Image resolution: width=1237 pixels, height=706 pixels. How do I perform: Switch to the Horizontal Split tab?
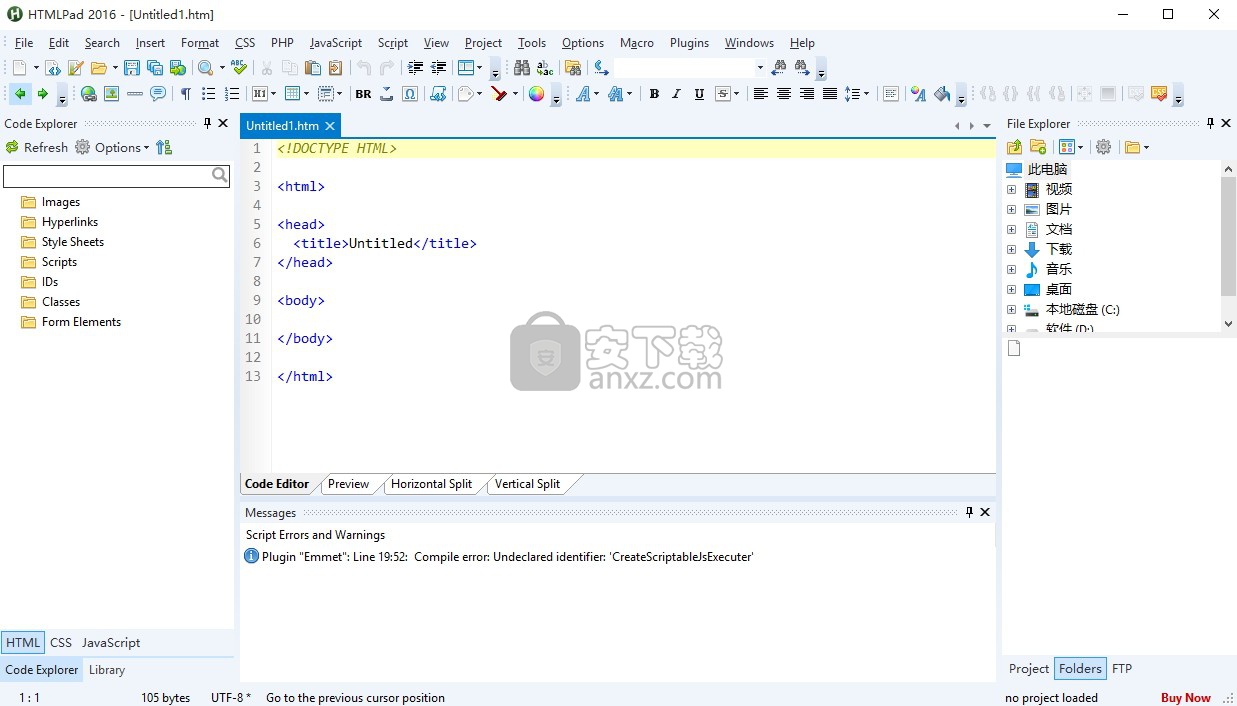pyautogui.click(x=431, y=484)
